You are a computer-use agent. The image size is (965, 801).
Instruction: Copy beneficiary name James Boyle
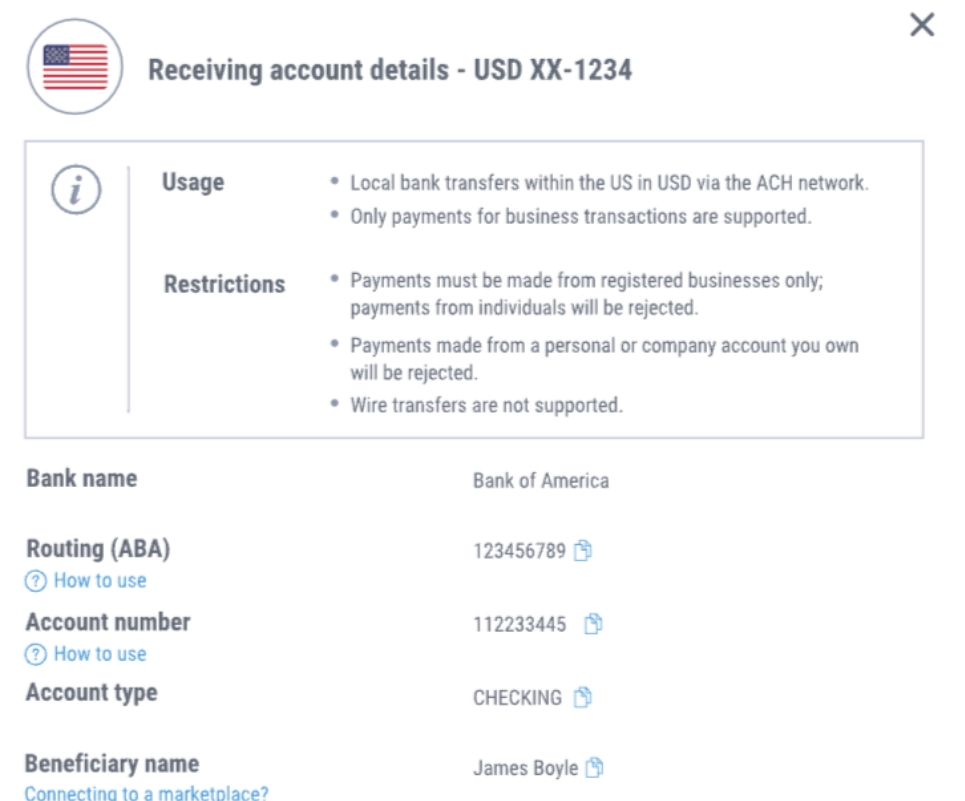[594, 767]
